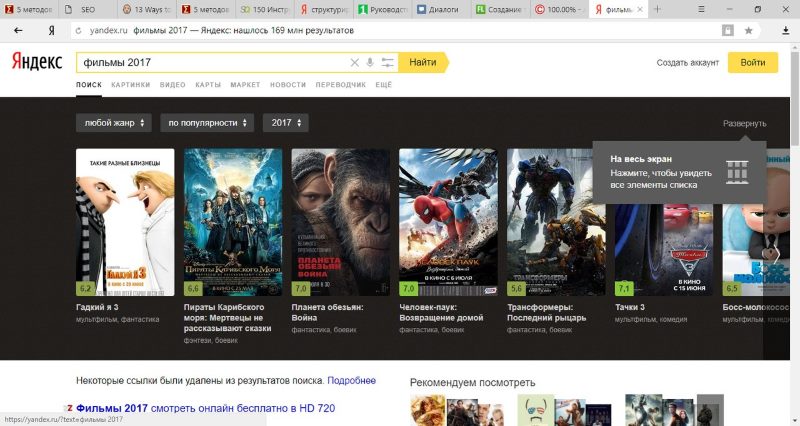Image resolution: width=800 pixels, height=426 pixels.
Task: Click 'Подробнее' link about removed results
Action: 352,381
